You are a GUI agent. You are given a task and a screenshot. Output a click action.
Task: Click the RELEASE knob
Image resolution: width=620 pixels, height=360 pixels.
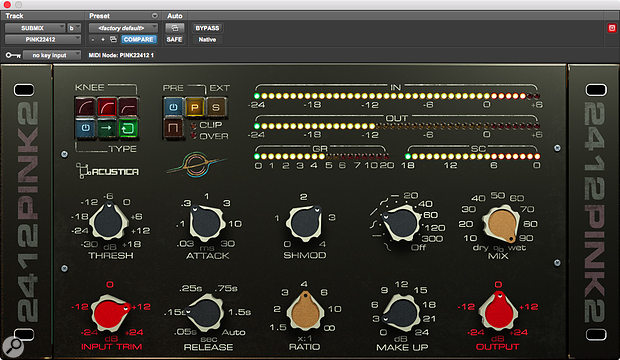[204, 313]
